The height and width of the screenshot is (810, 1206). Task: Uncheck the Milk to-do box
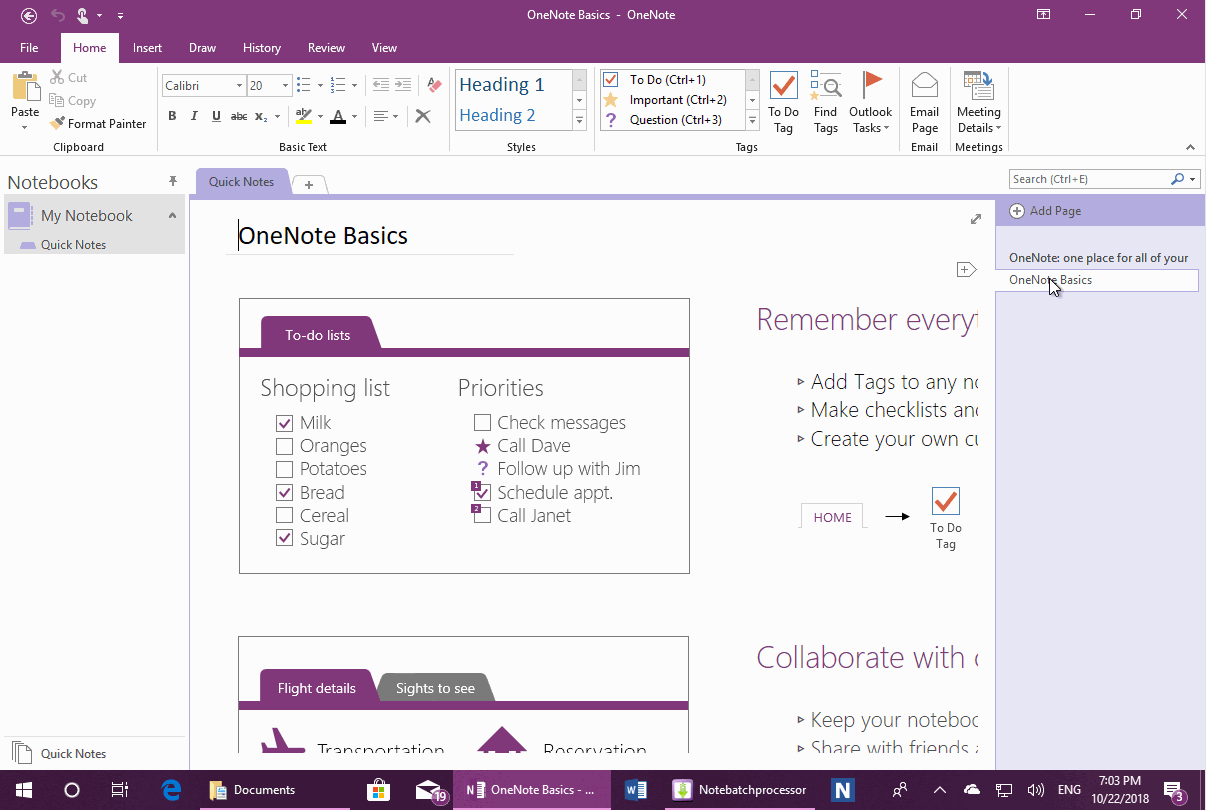pyautogui.click(x=284, y=423)
